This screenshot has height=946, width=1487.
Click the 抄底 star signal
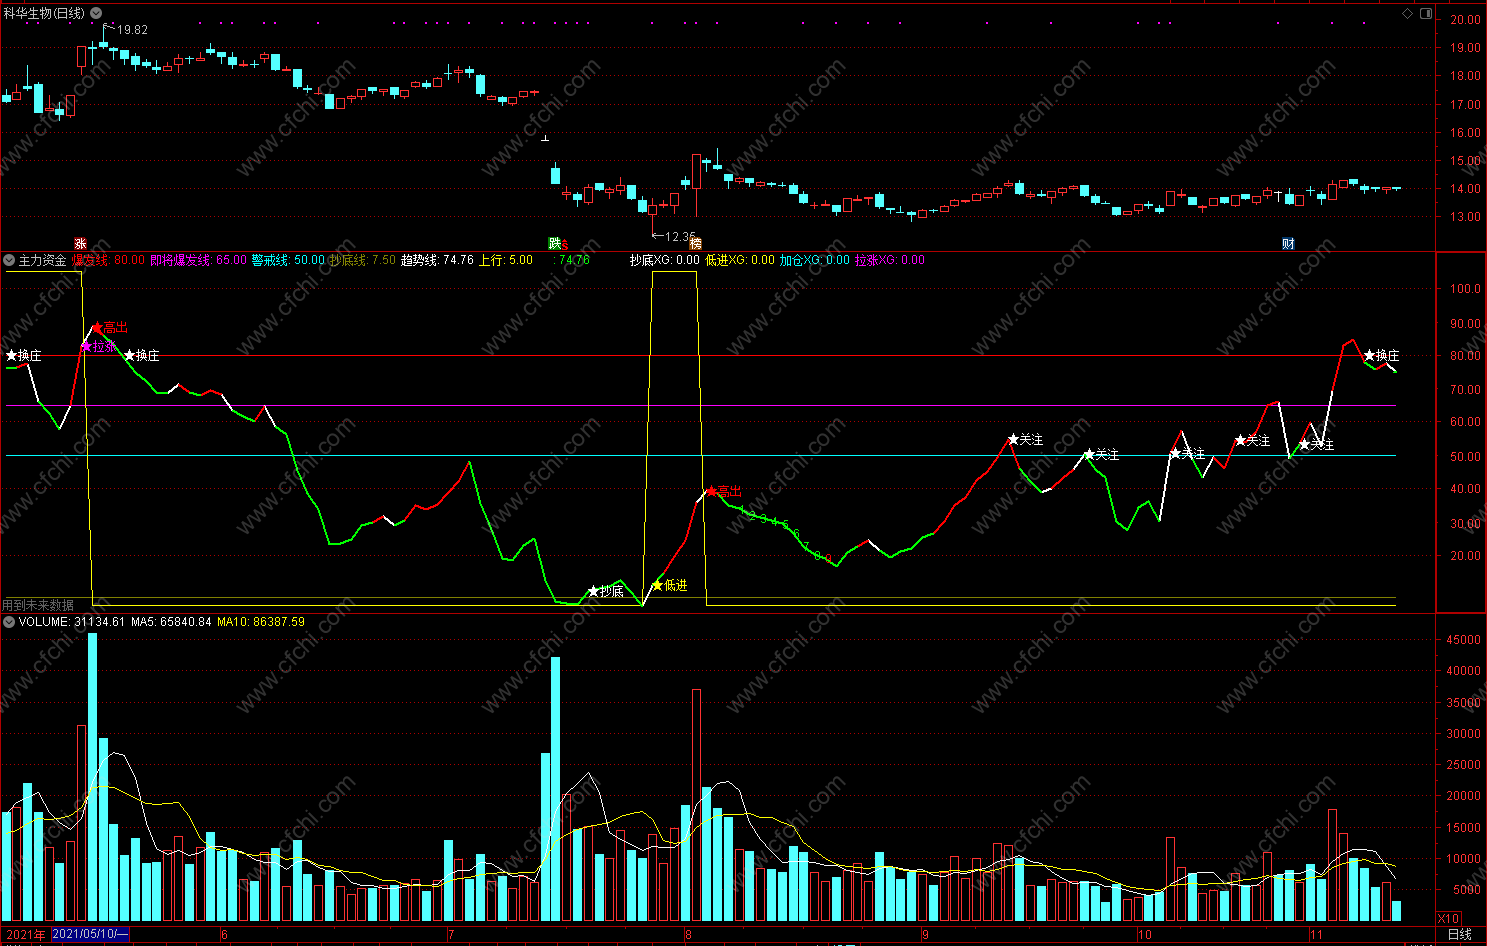(606, 591)
